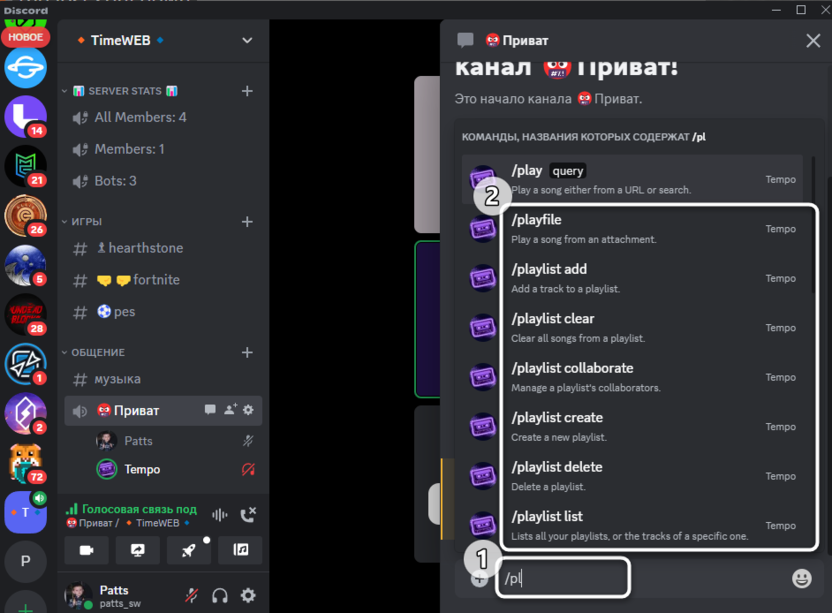This screenshot has width=832, height=613.
Task: Open the emoji picker
Action: [802, 578]
